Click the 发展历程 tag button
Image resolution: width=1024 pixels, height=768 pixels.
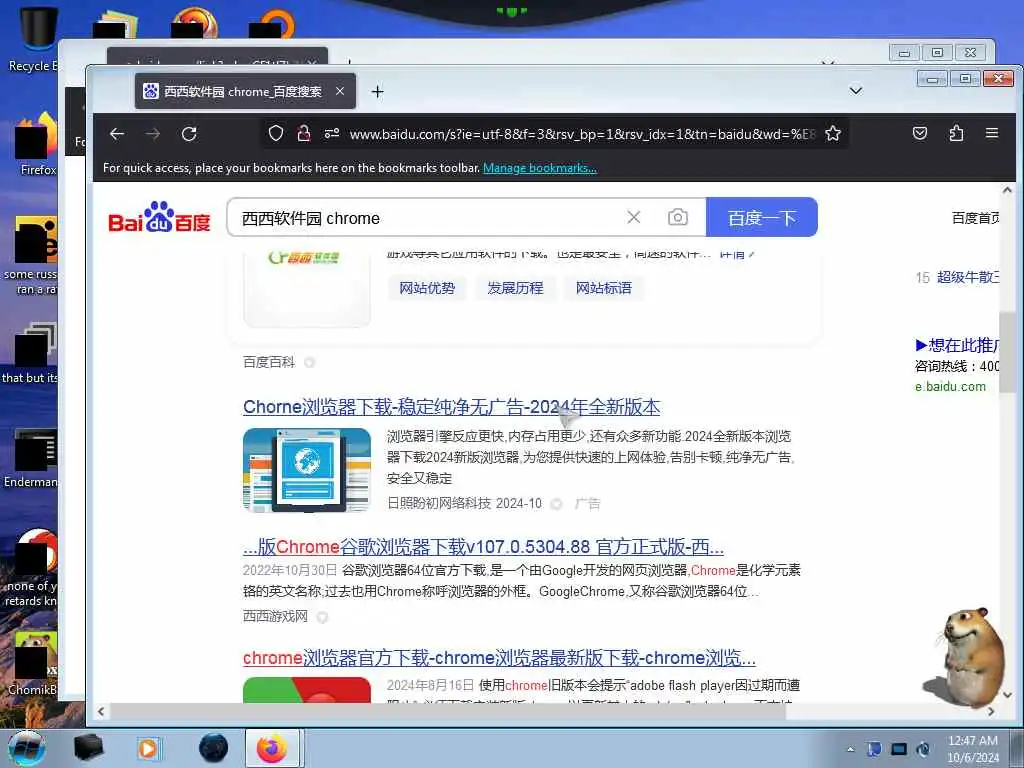[x=515, y=288]
